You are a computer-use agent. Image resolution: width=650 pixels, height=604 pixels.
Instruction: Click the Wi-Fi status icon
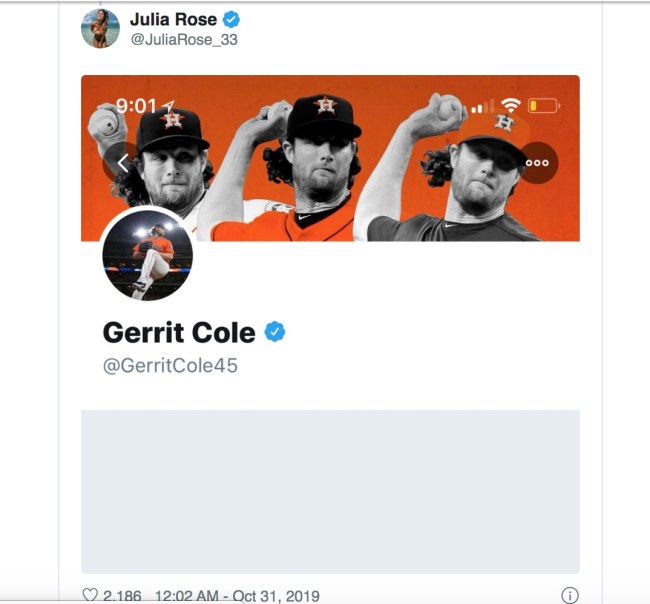tap(511, 105)
